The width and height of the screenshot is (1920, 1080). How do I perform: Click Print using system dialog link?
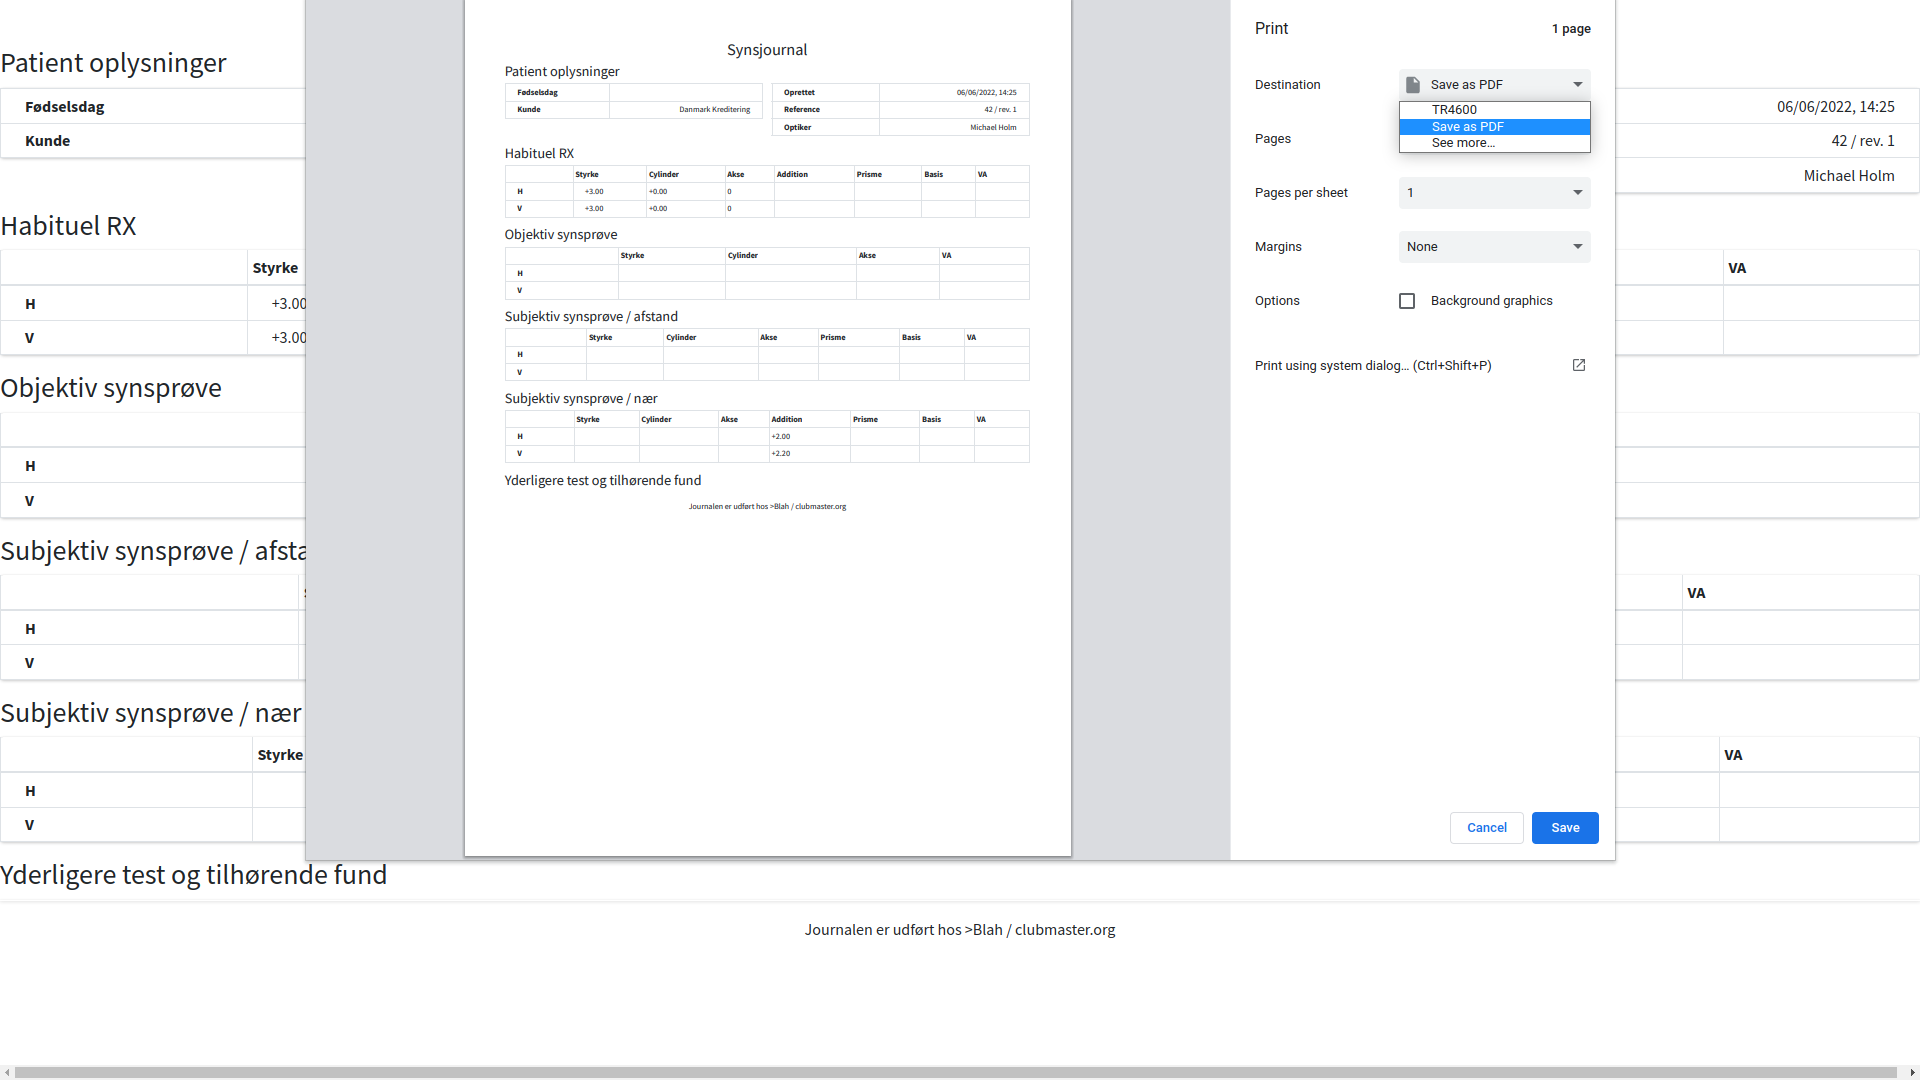tap(1373, 366)
